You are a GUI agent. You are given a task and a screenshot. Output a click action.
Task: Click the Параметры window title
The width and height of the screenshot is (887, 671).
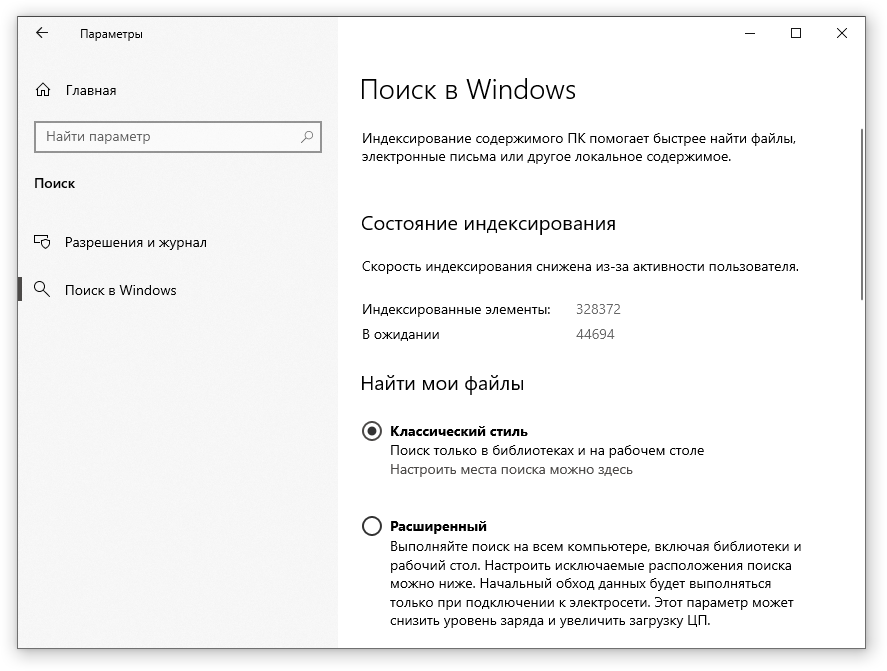(111, 34)
